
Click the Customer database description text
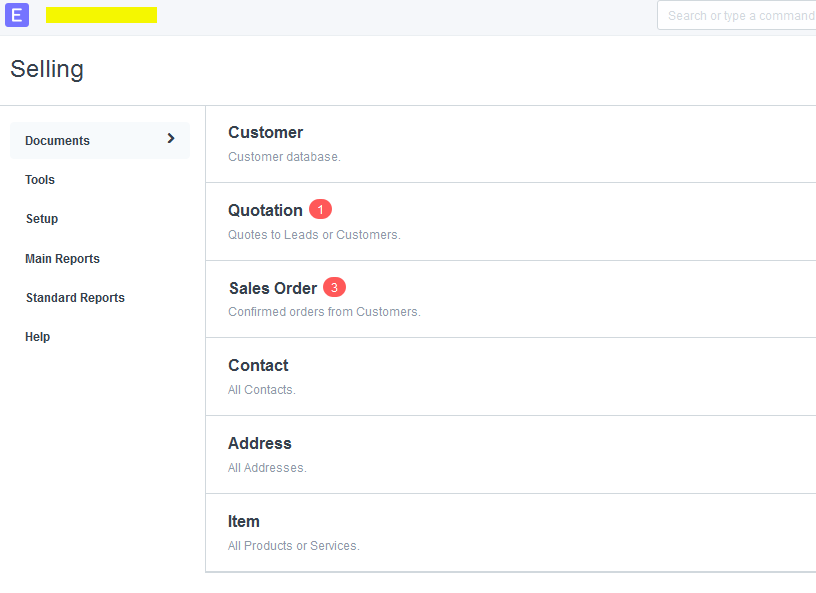click(284, 157)
